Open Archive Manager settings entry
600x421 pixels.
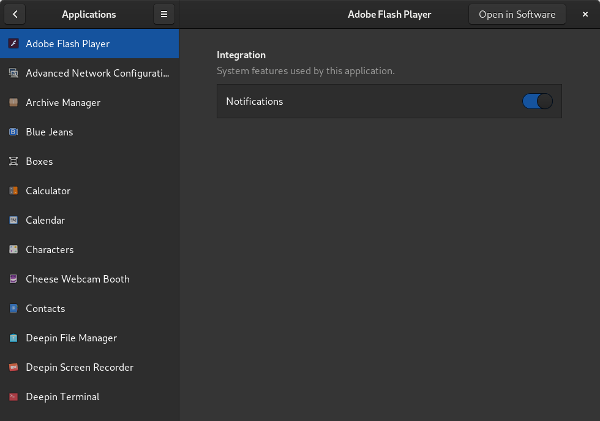tap(90, 103)
